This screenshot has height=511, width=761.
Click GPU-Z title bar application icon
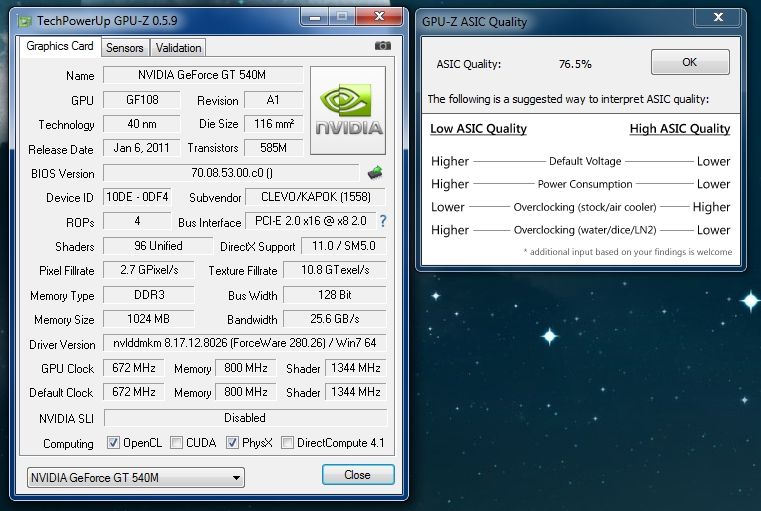[x=24, y=21]
